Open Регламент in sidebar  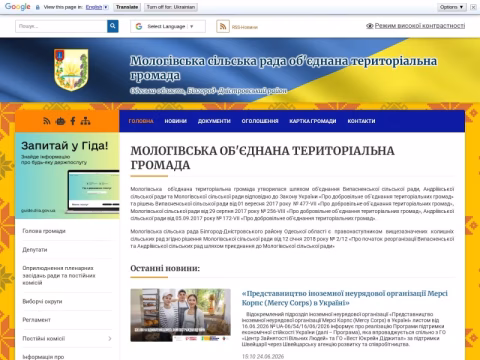[x=36, y=320]
